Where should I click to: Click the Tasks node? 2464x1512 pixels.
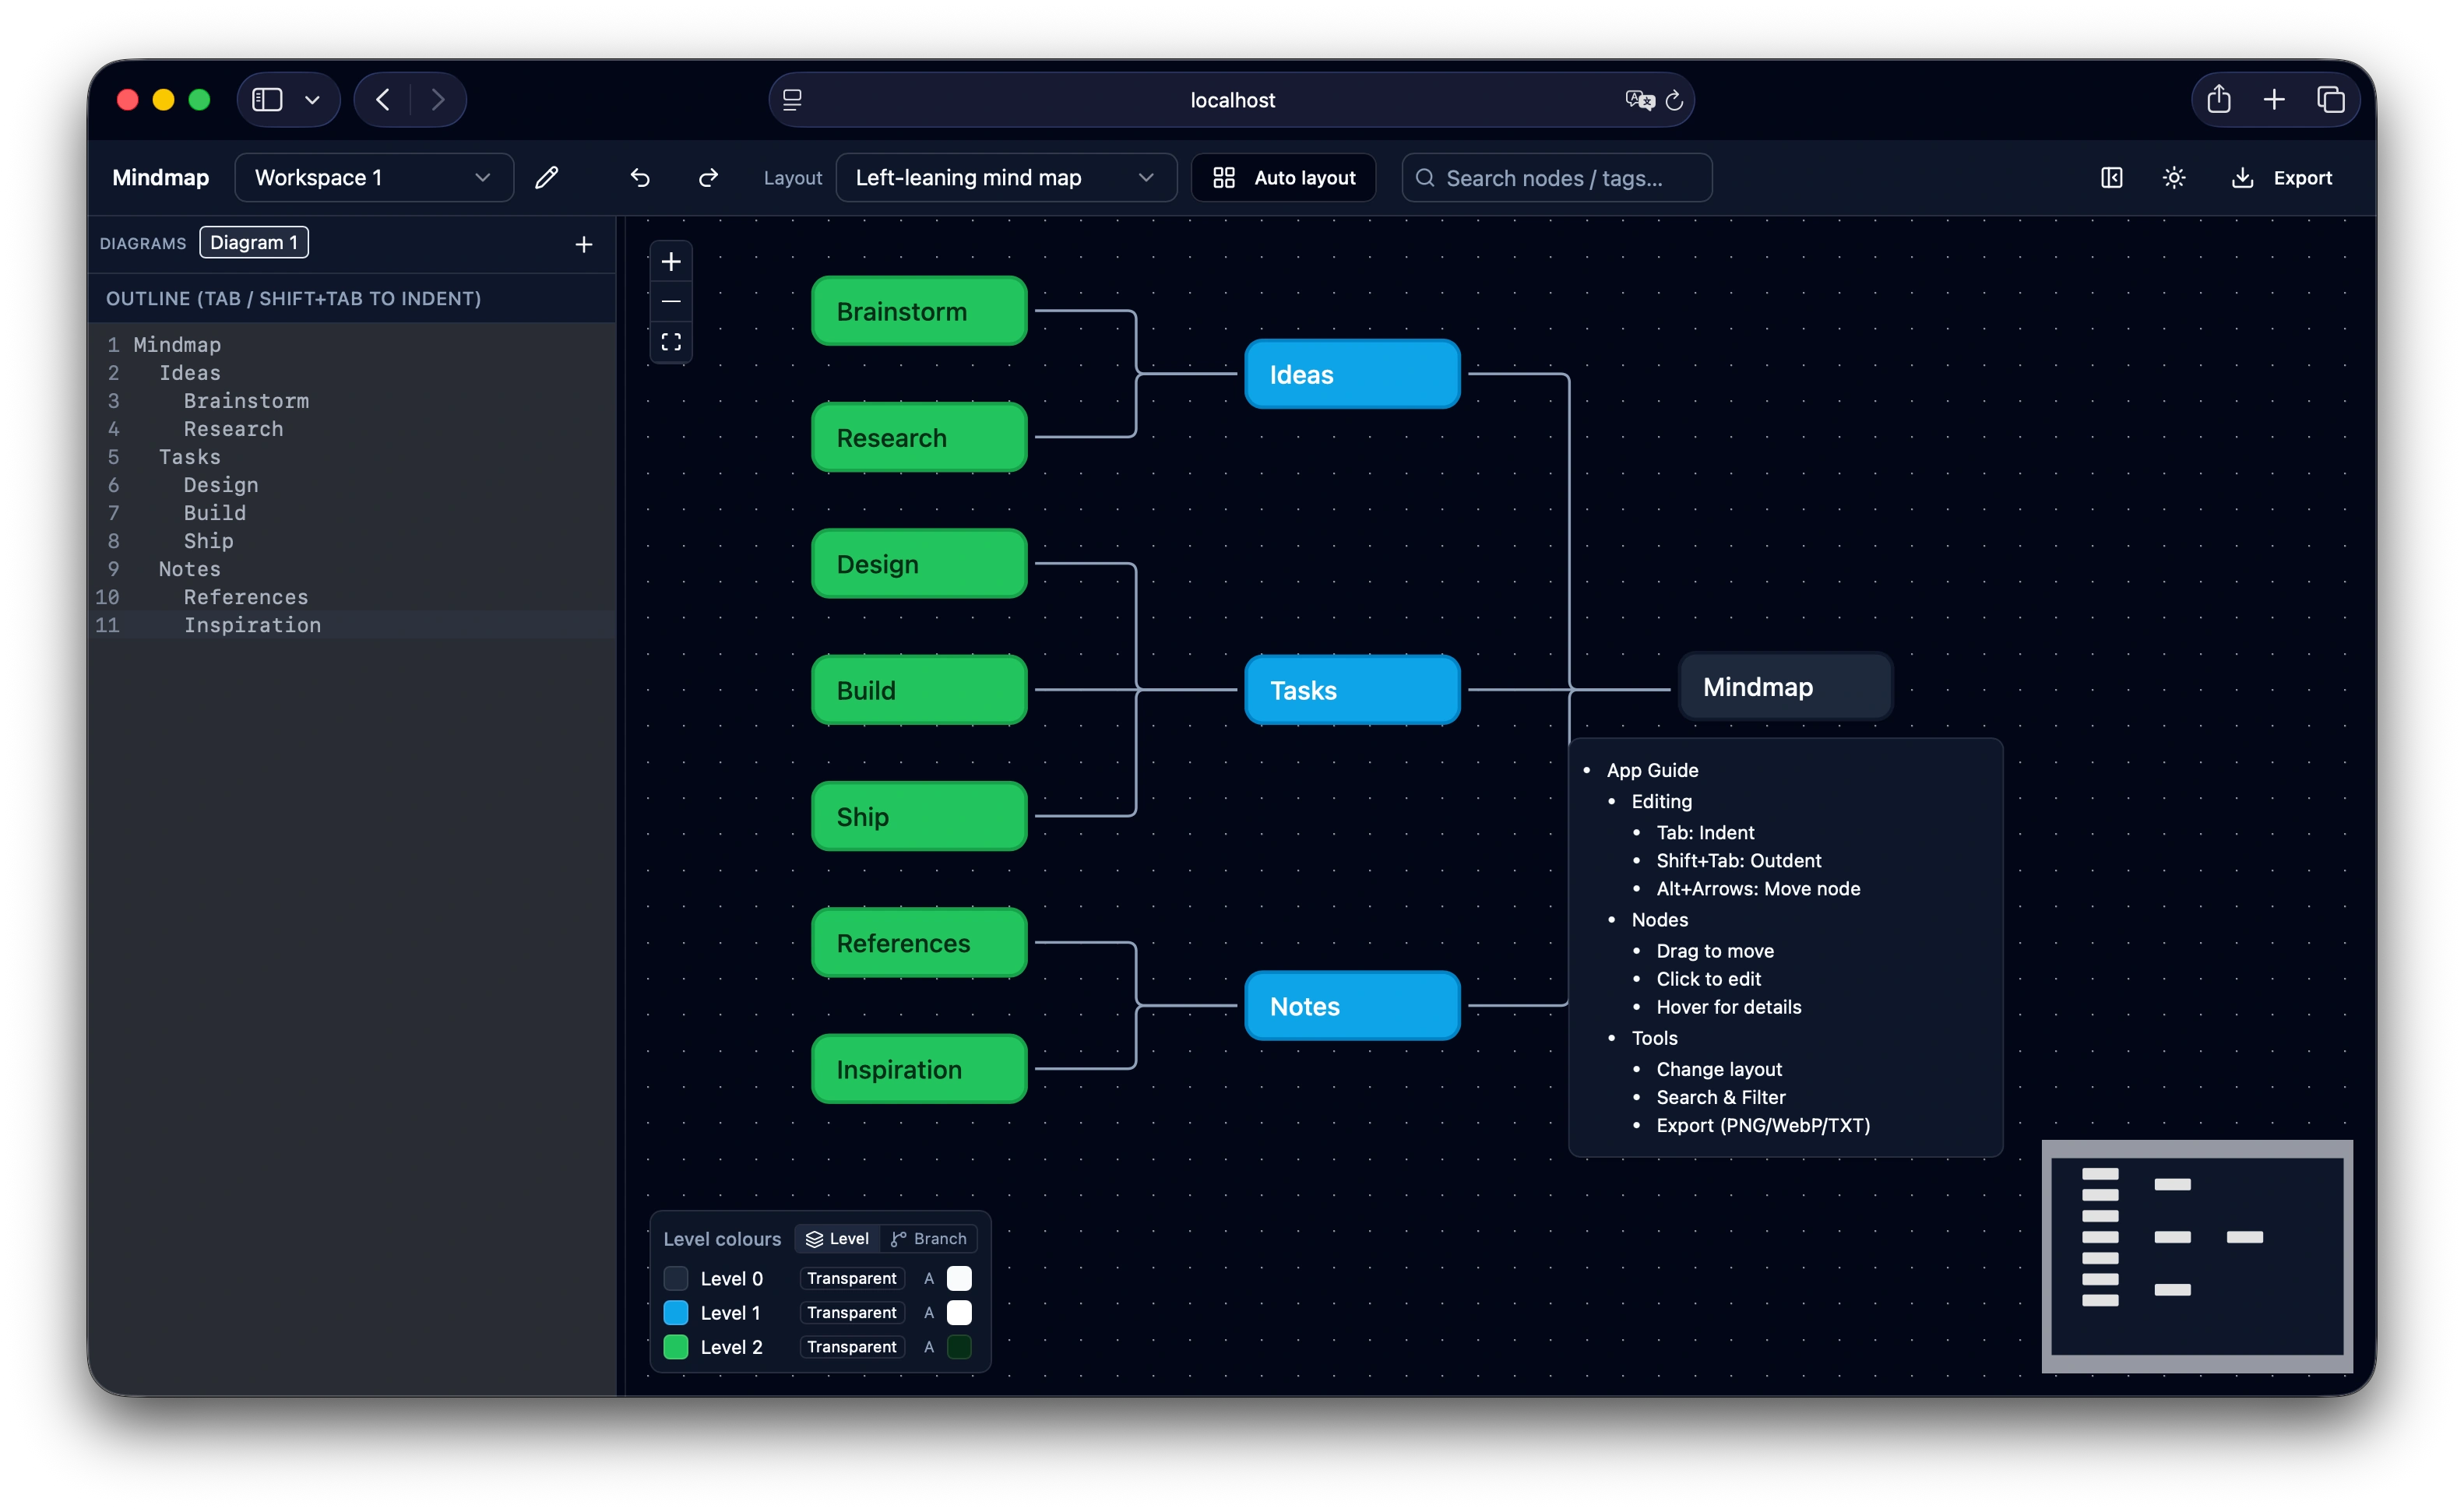pos(1352,690)
